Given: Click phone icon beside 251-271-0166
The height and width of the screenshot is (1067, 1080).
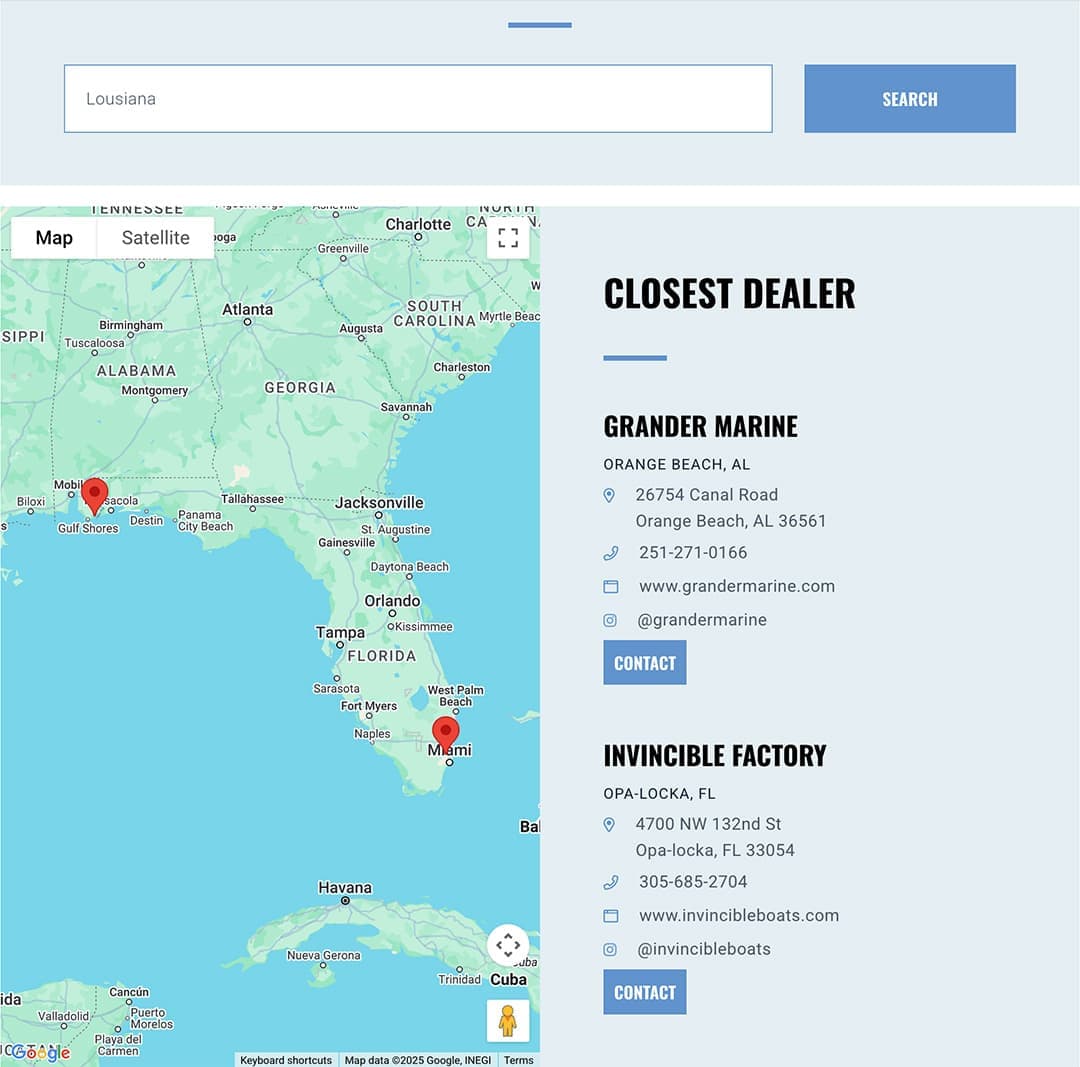Looking at the screenshot, I should tap(611, 552).
